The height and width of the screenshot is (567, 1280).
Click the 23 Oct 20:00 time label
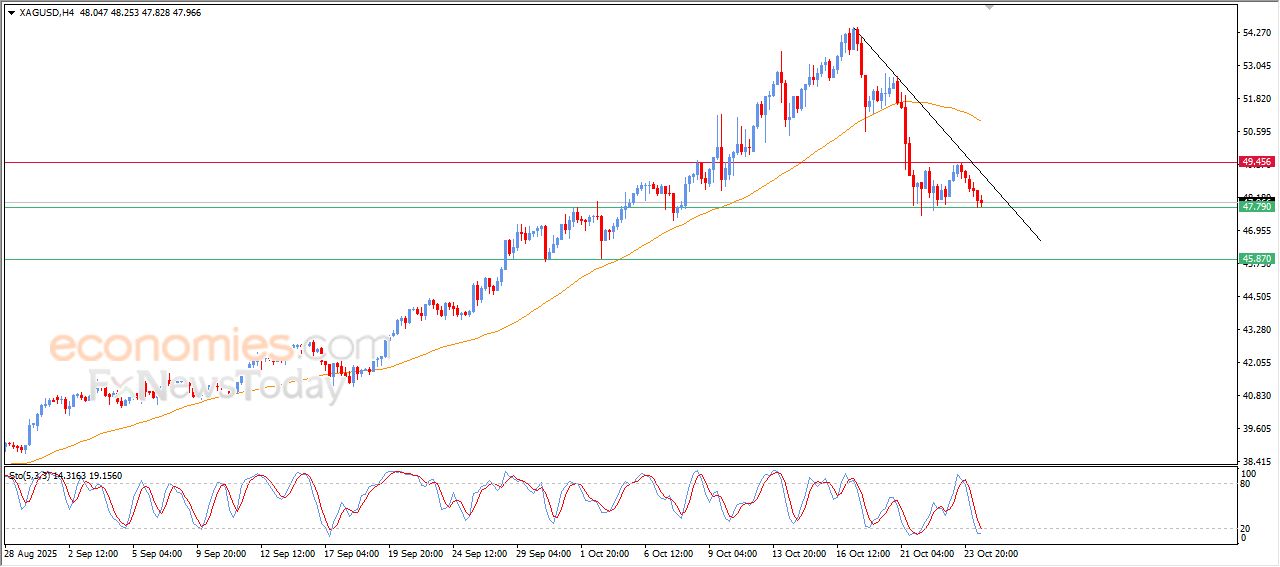point(990,553)
